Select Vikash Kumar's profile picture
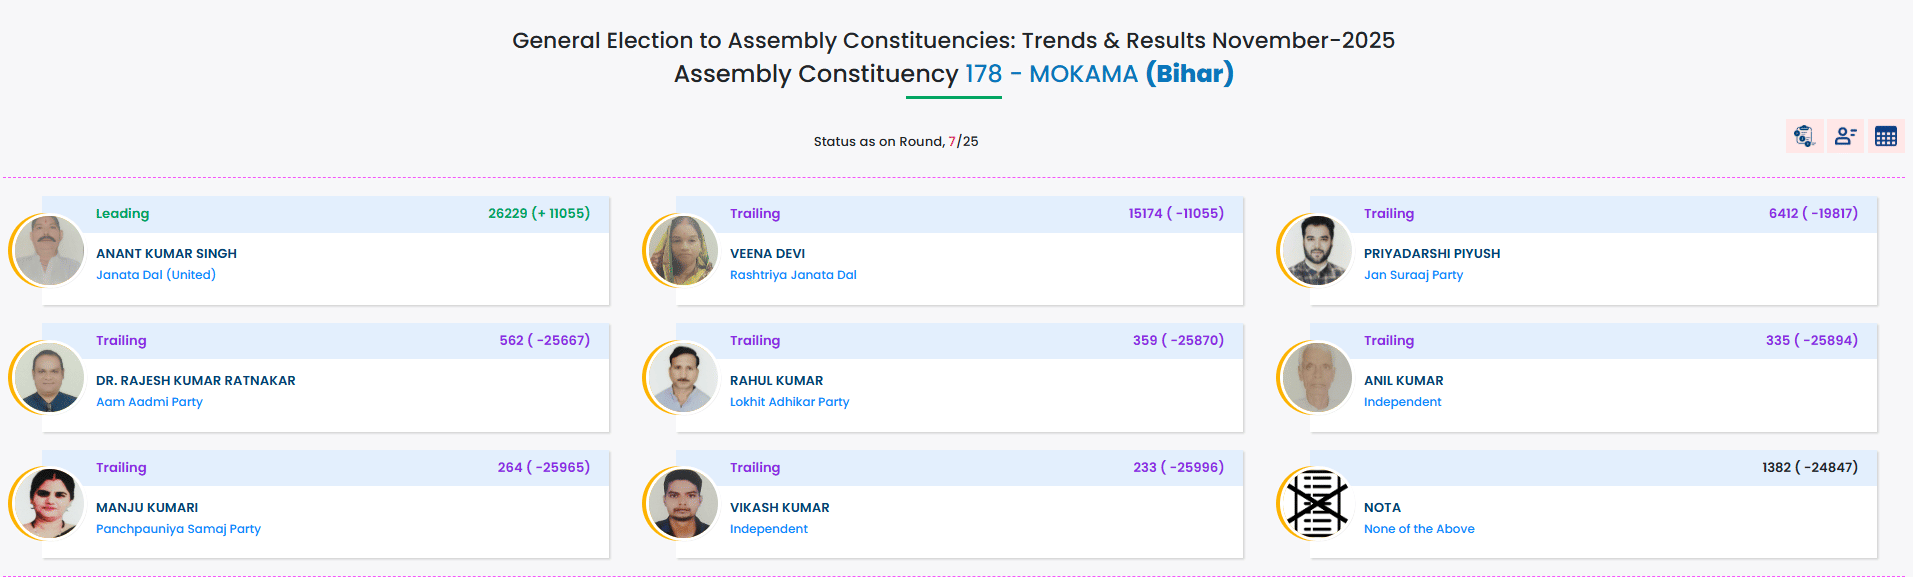The height and width of the screenshot is (577, 1913). (683, 503)
